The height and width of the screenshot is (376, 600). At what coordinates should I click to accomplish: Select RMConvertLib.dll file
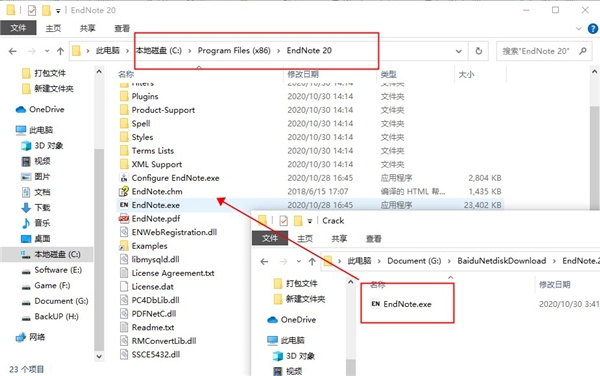(164, 341)
